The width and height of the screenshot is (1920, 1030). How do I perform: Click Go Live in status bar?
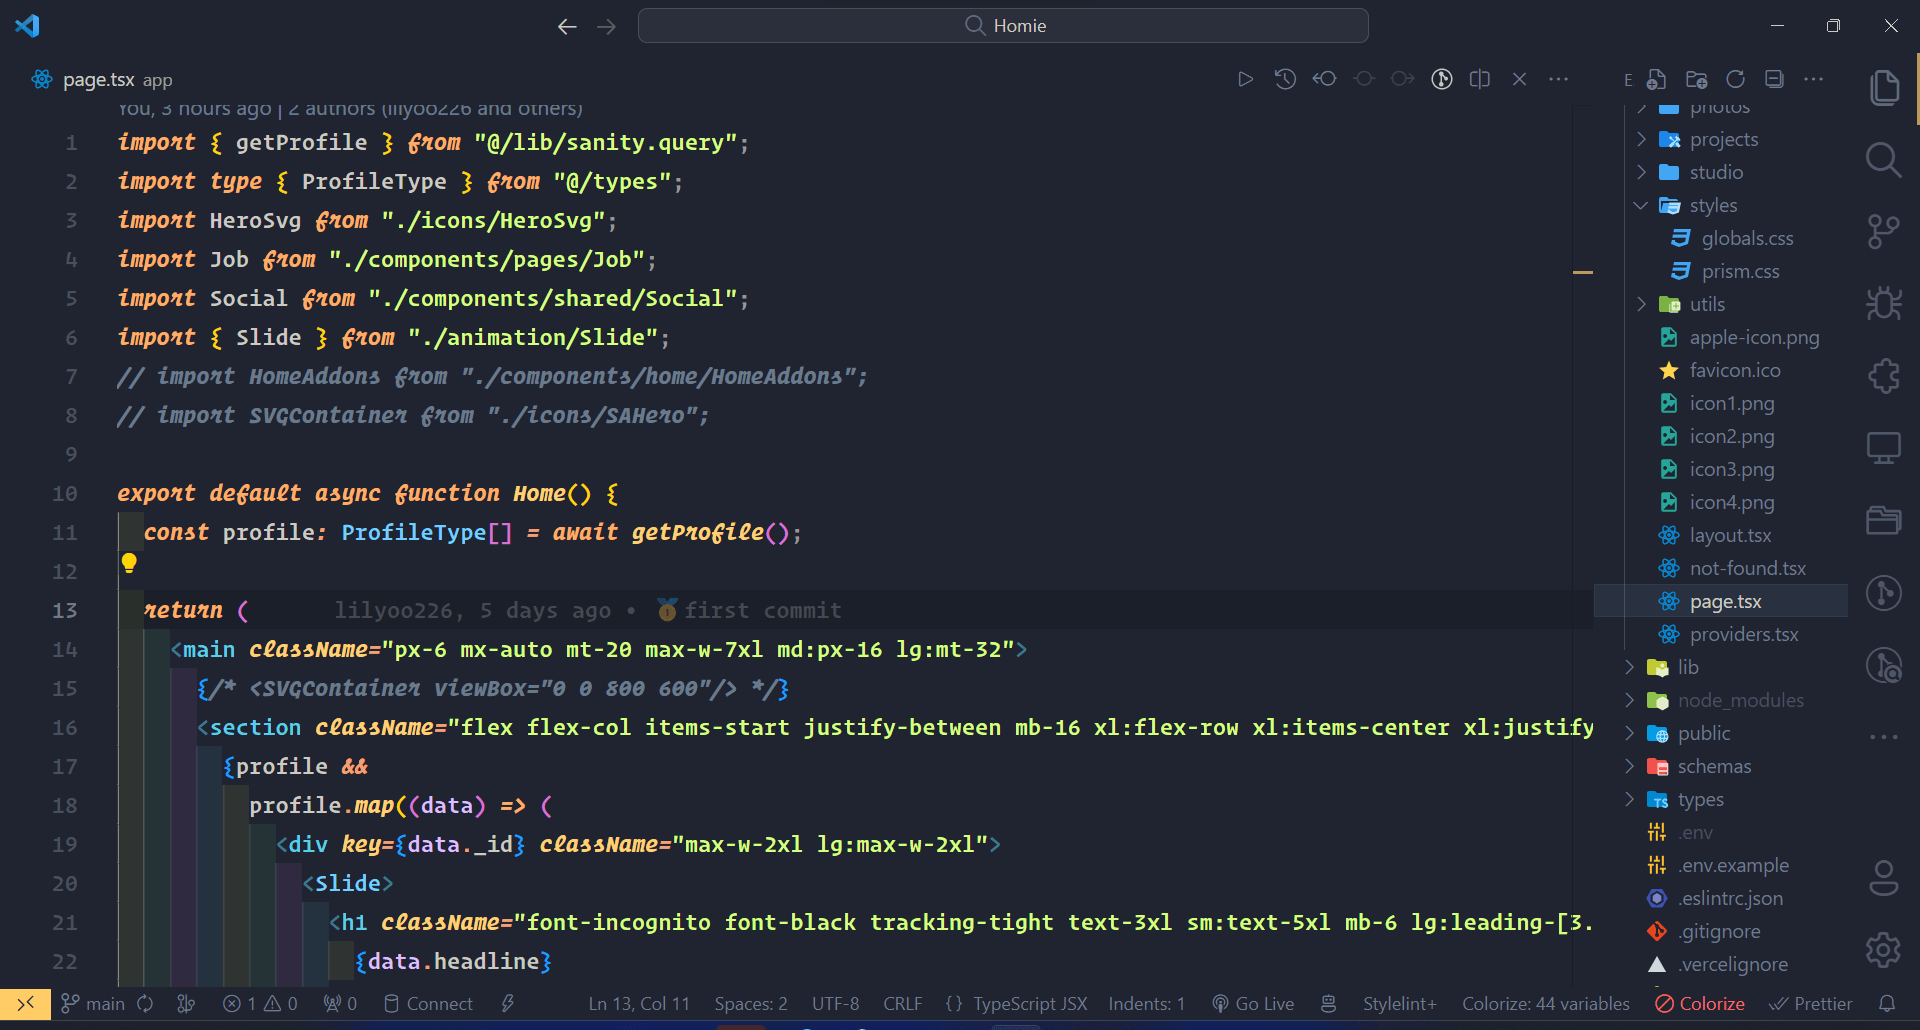click(1253, 1003)
